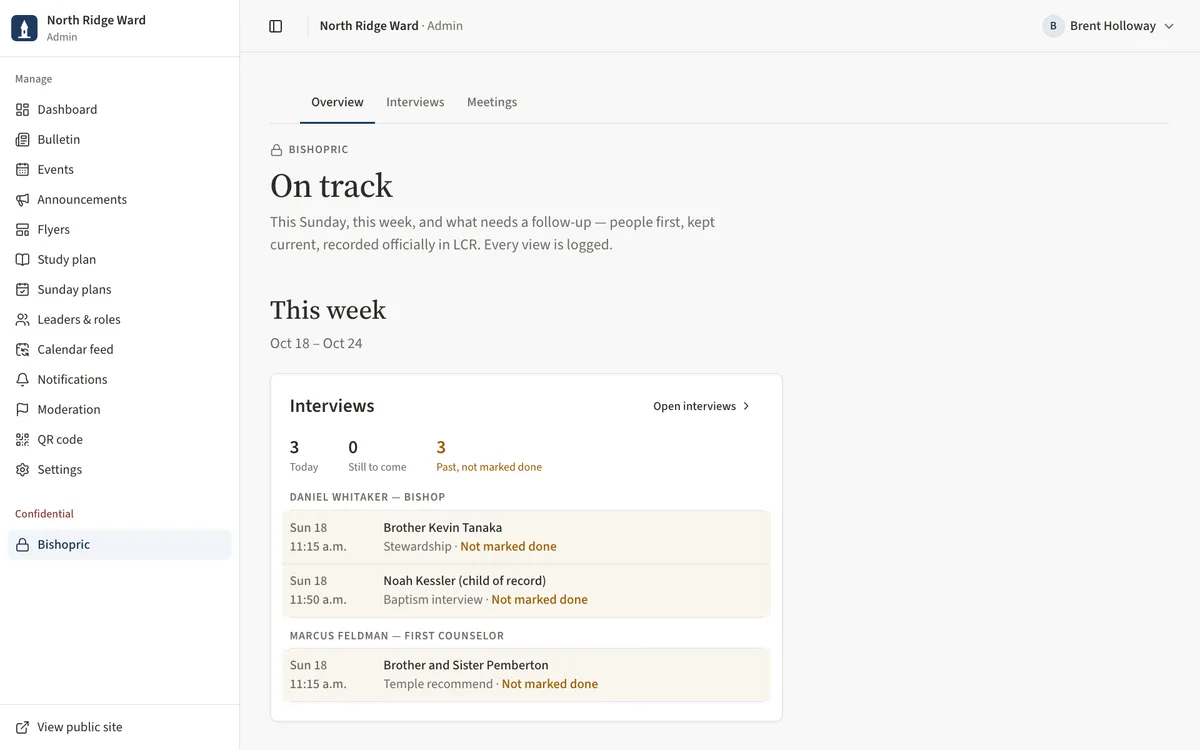Click the Settings gear icon
1200x750 pixels.
(x=23, y=470)
